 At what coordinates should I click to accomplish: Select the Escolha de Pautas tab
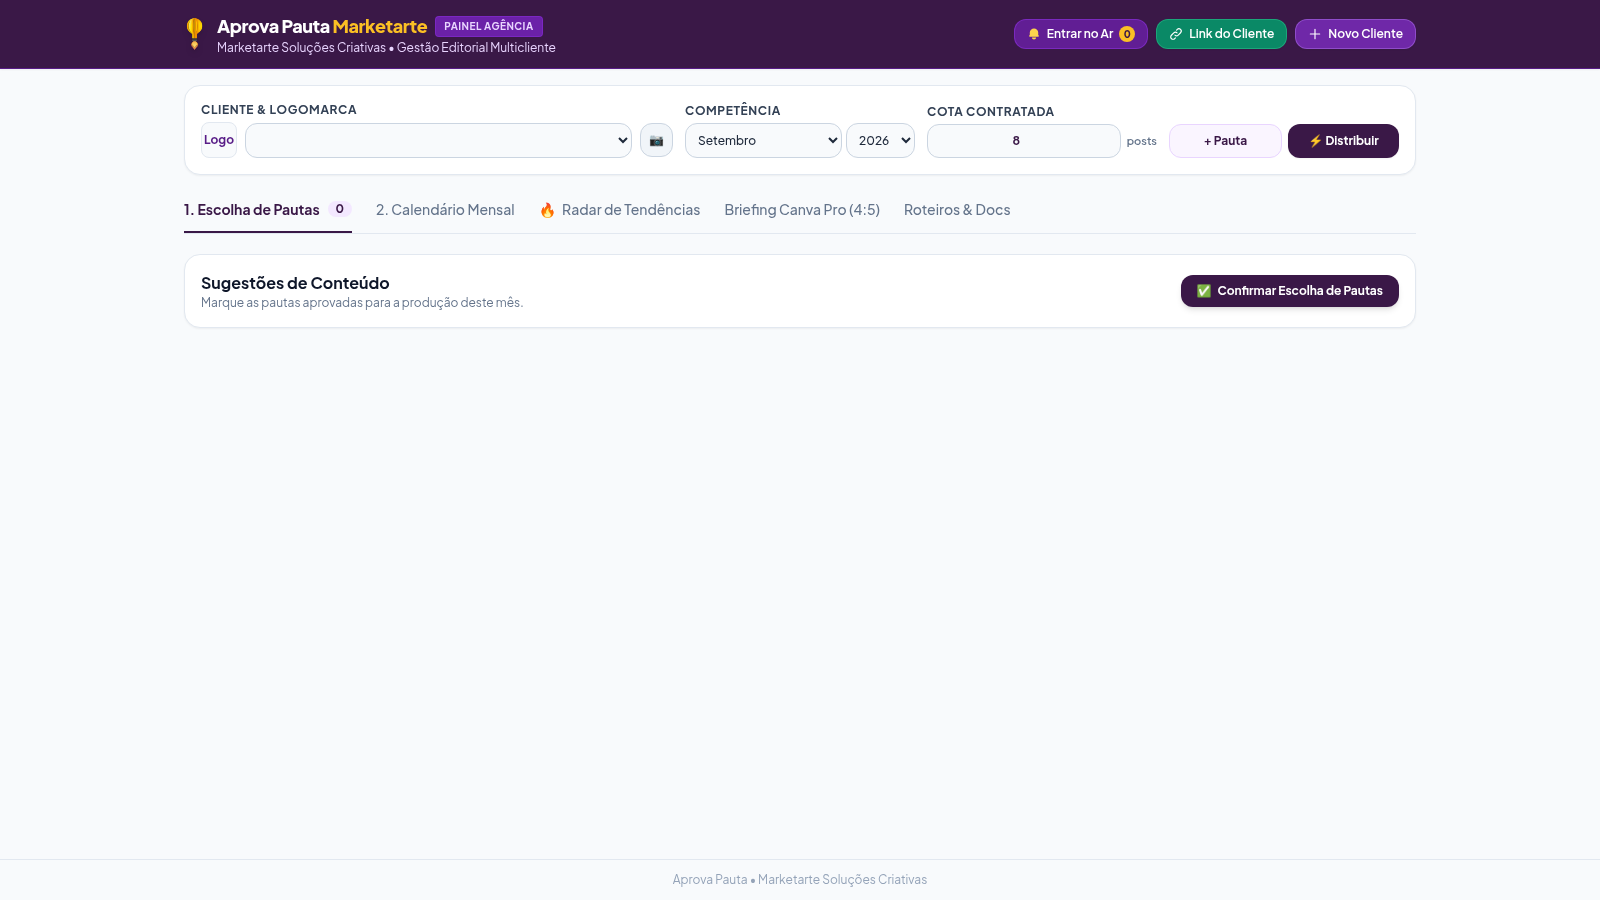coord(267,210)
